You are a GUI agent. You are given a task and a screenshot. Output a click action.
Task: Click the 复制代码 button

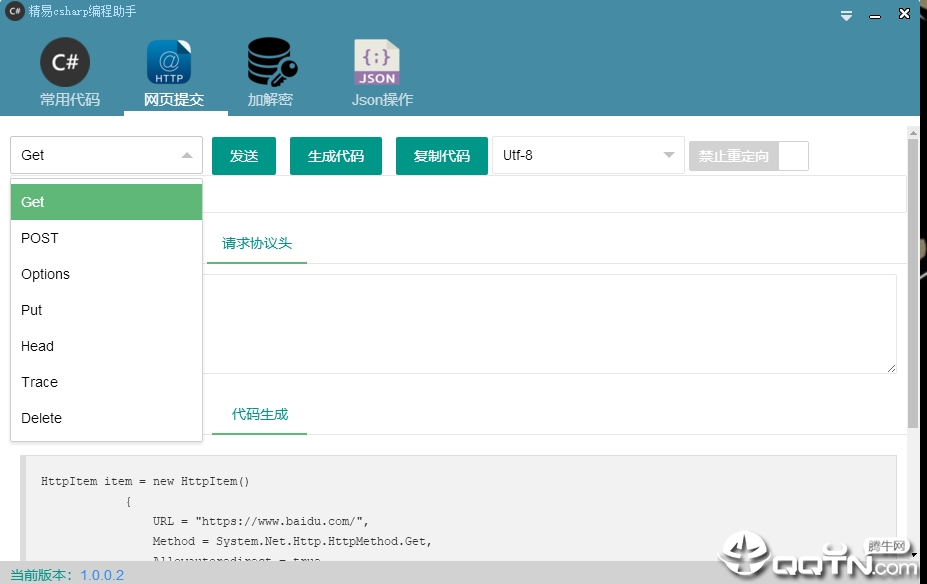[x=442, y=156]
